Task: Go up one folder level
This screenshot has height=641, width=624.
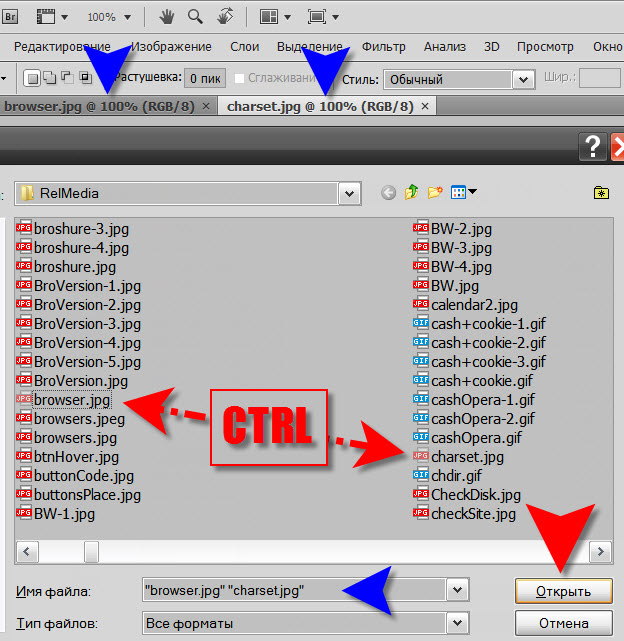Action: click(x=411, y=192)
